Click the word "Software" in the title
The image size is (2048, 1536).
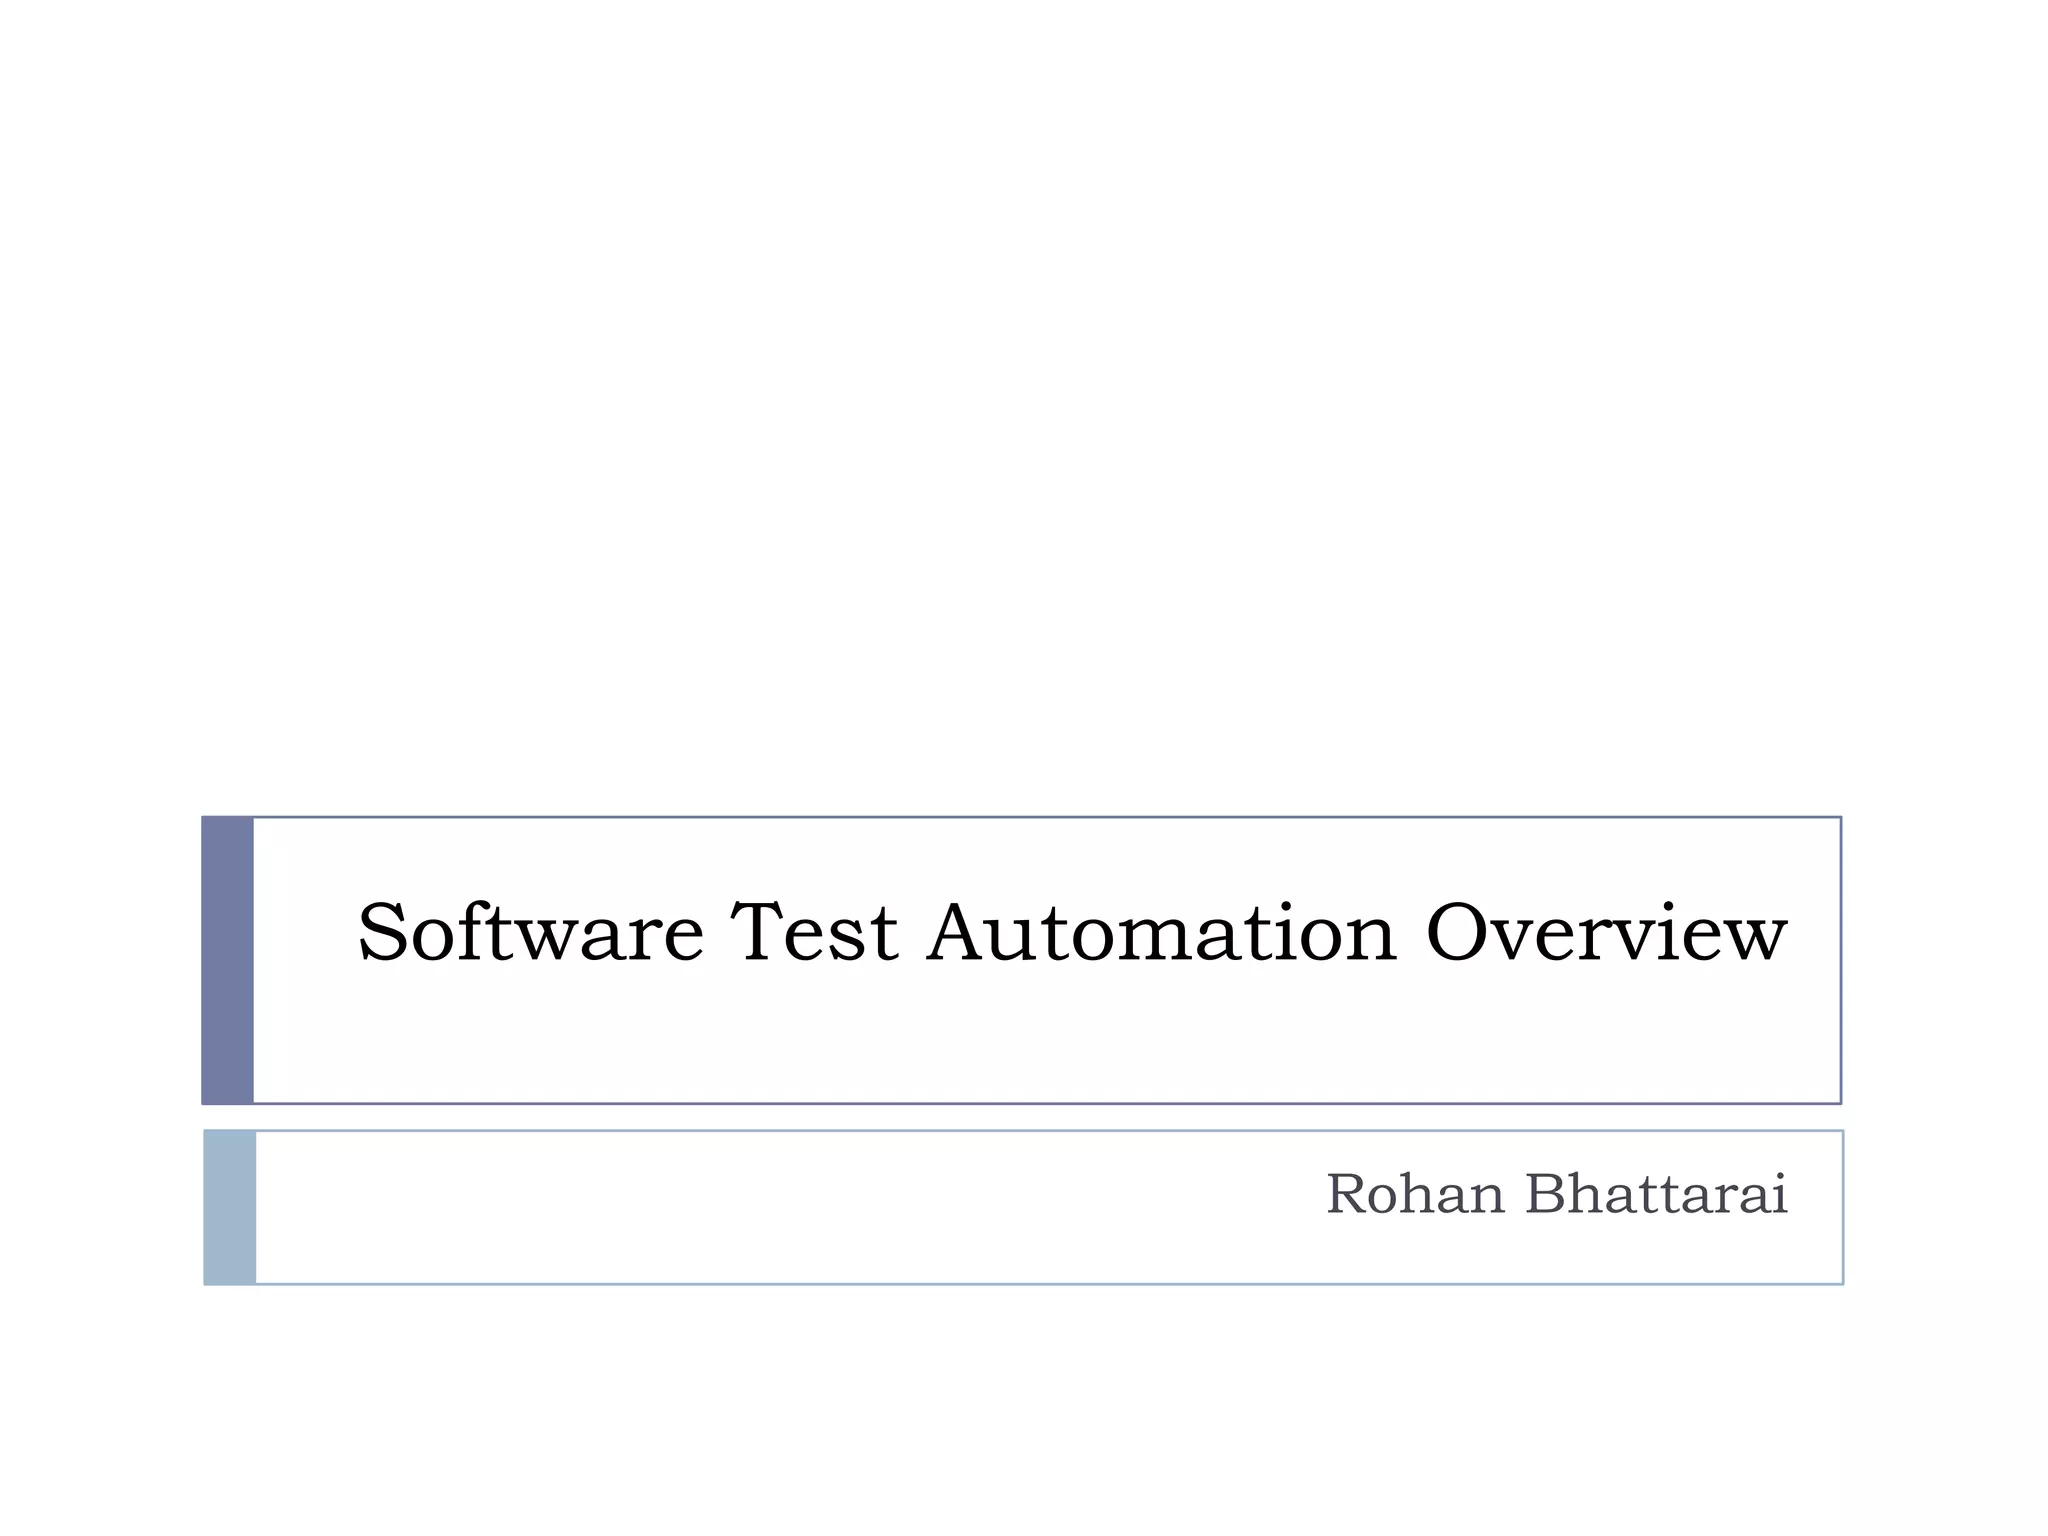click(x=531, y=931)
